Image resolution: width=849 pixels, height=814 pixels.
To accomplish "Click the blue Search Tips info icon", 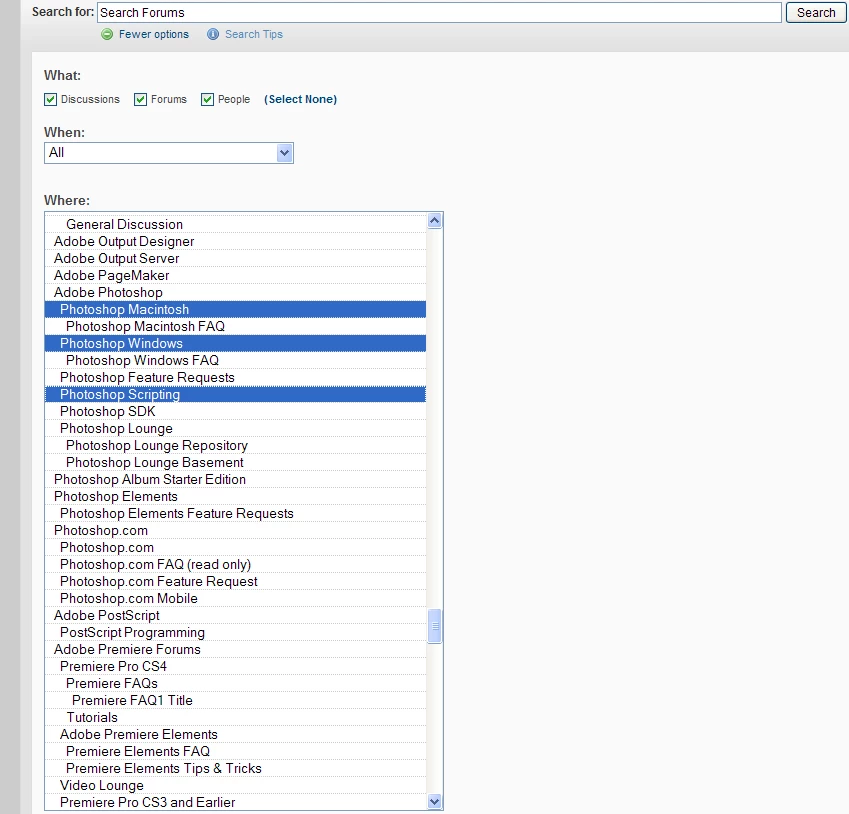I will click(x=213, y=34).
